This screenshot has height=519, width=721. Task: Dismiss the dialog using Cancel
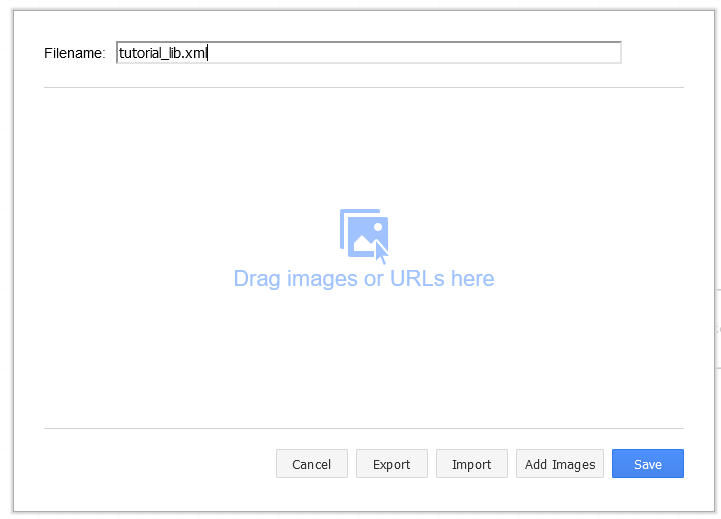pyautogui.click(x=311, y=464)
